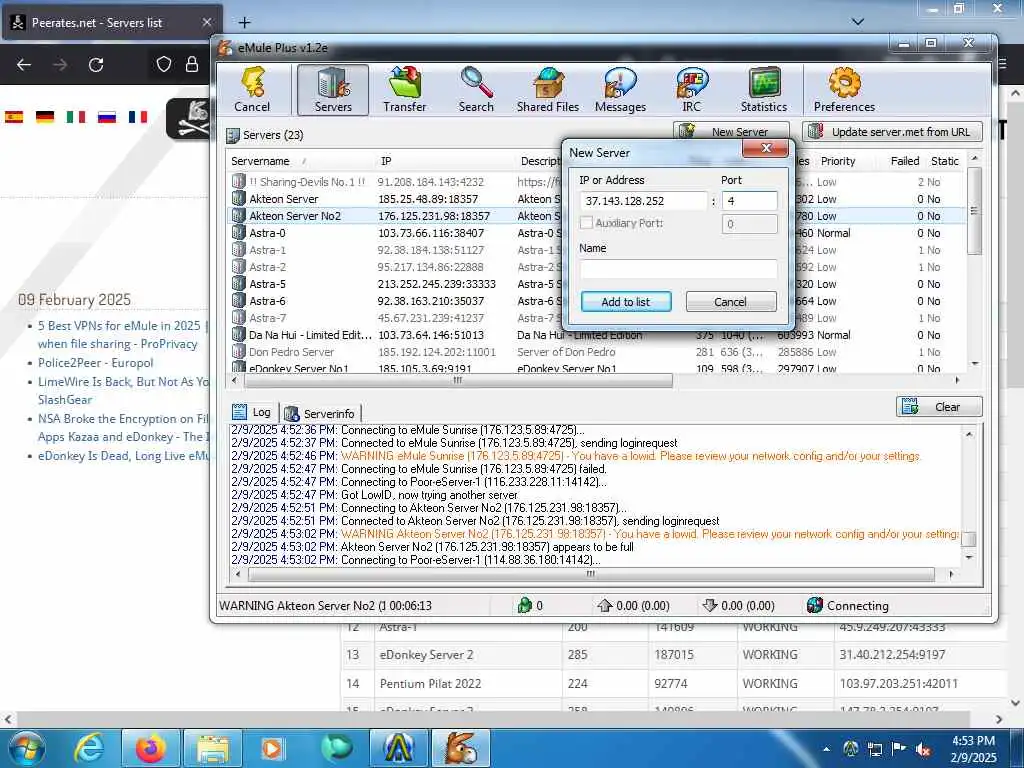The height and width of the screenshot is (768, 1024).
Task: Open Shared Files from toolbar
Action: [547, 90]
